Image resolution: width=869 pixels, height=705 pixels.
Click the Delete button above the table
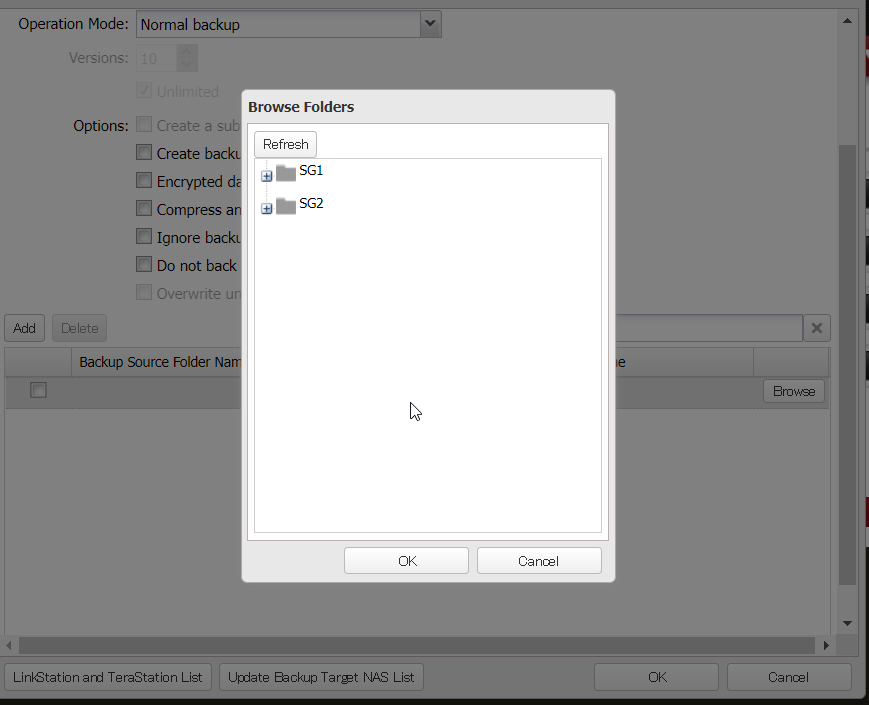click(79, 328)
